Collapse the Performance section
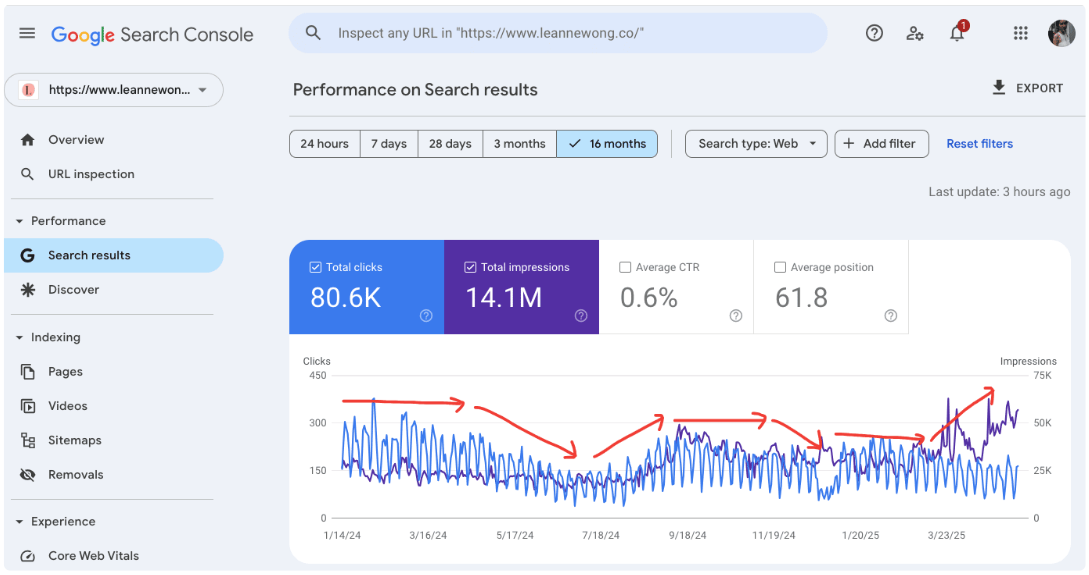 (x=19, y=222)
